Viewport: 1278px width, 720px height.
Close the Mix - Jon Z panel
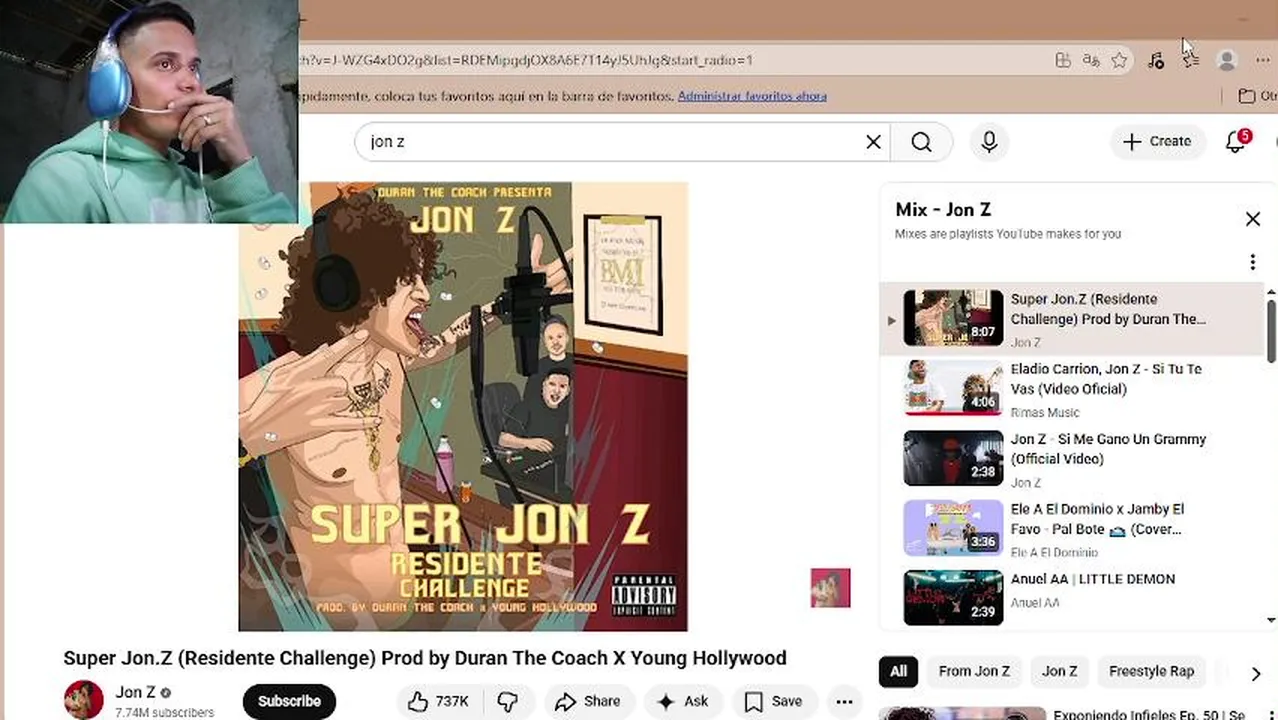[1252, 219]
